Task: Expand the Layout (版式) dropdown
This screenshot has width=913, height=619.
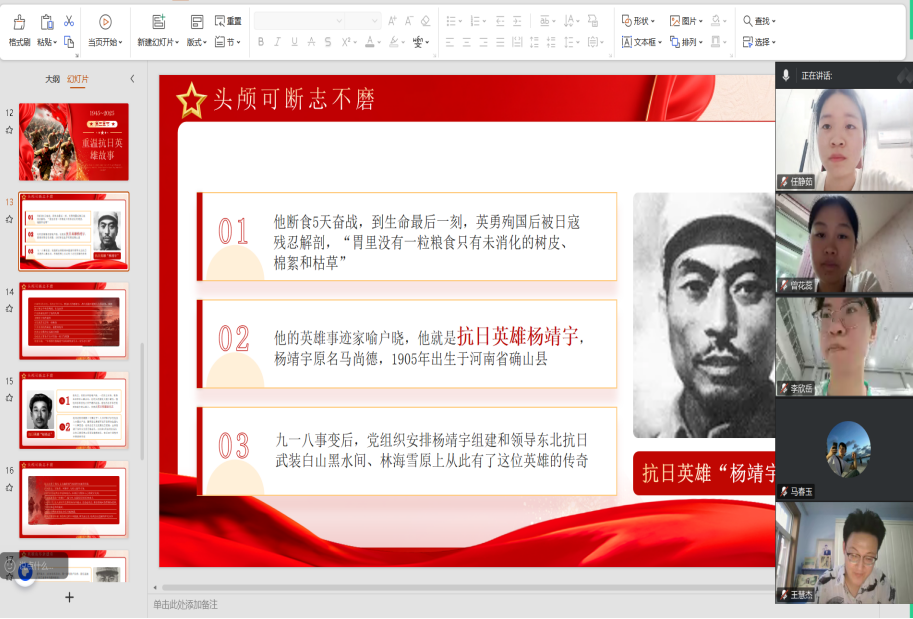Action: [x=196, y=42]
